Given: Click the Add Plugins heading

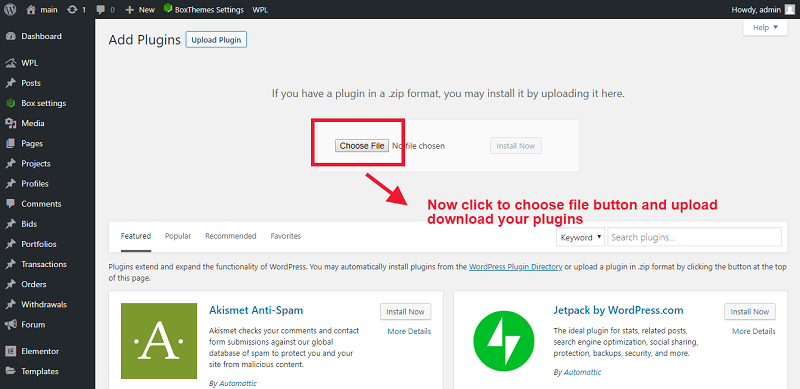Looking at the screenshot, I should (x=144, y=40).
